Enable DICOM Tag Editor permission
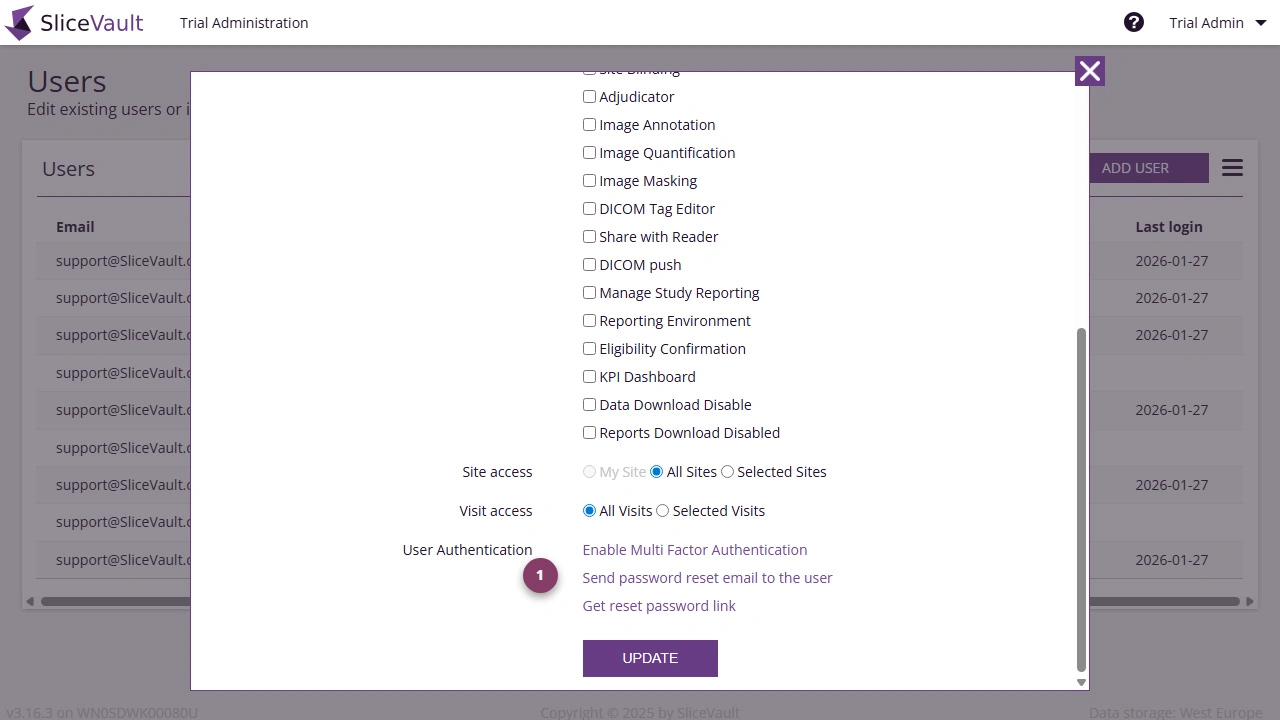Viewport: 1280px width, 720px height. point(589,208)
